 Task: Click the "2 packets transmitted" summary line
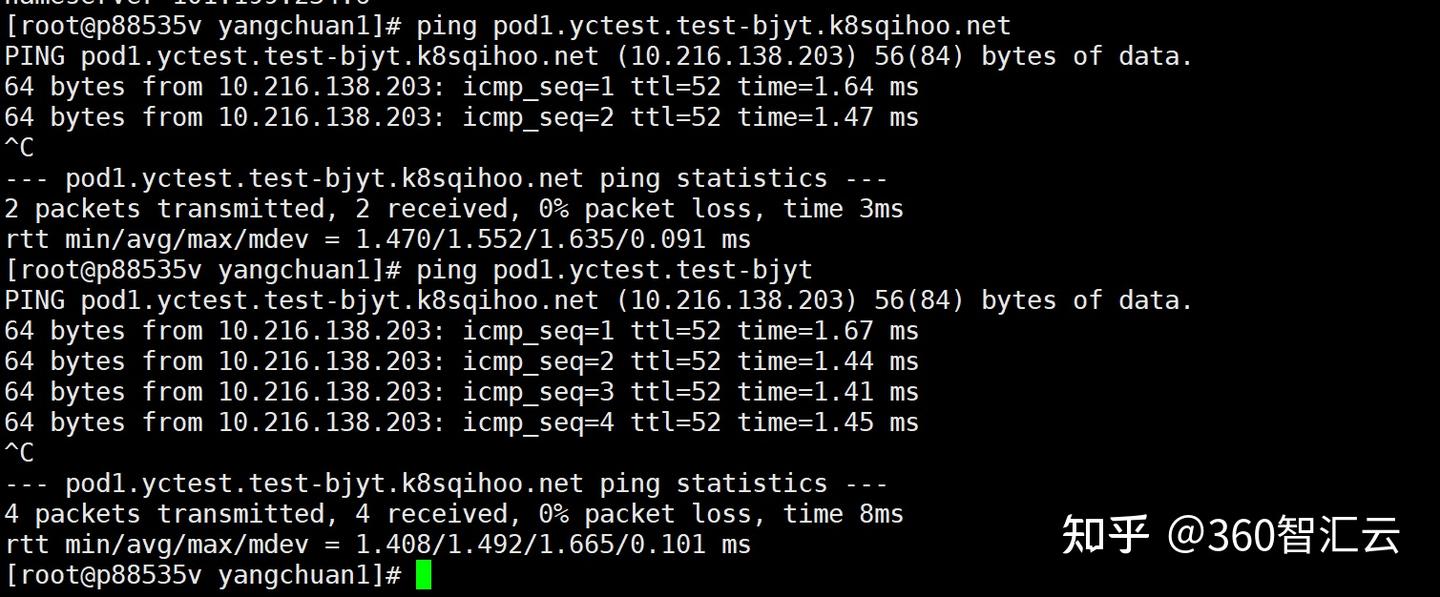[453, 209]
